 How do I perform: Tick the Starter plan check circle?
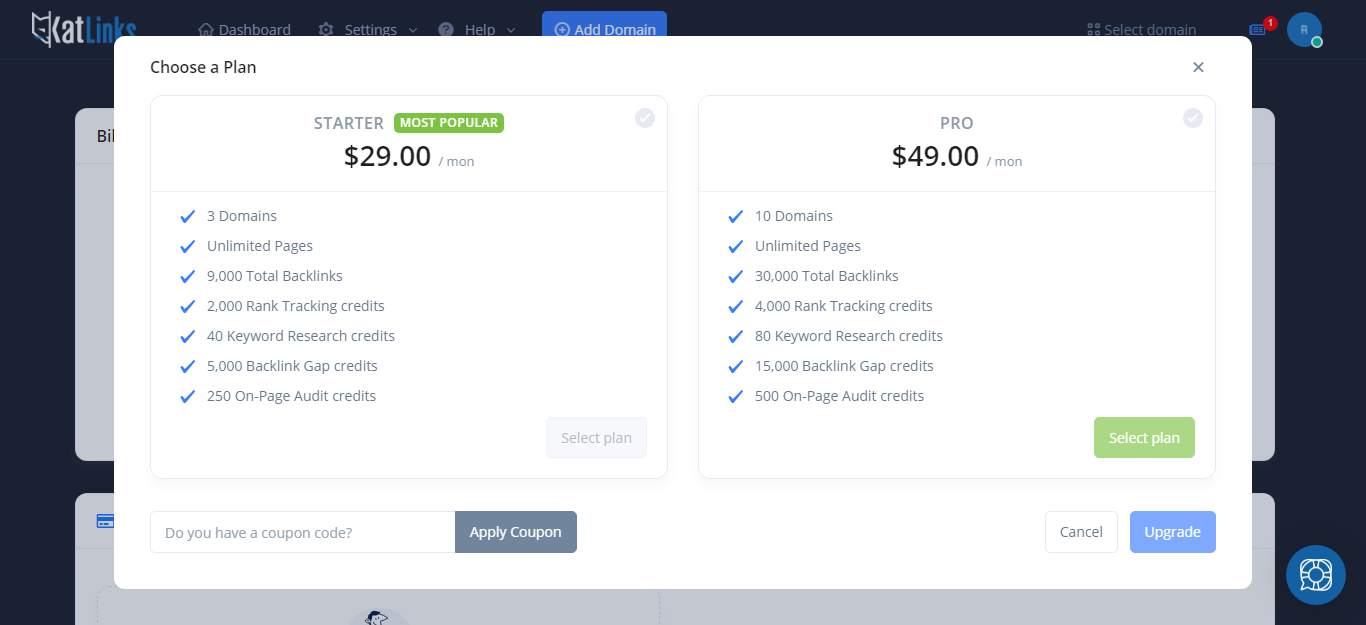click(x=645, y=118)
